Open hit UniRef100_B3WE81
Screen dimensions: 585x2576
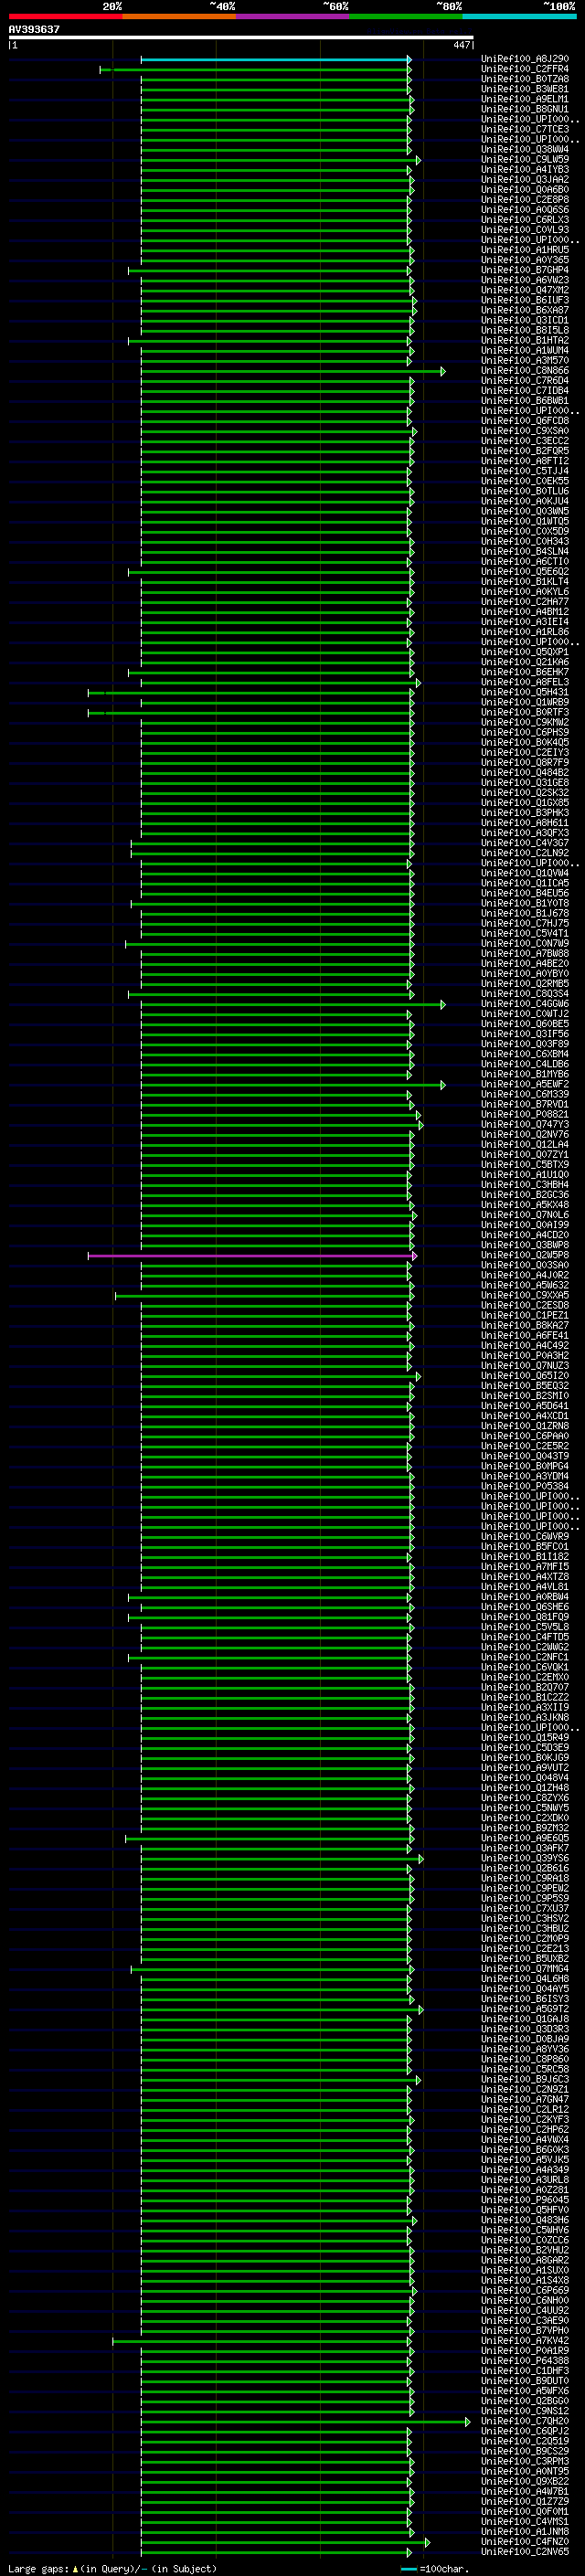[525, 89]
